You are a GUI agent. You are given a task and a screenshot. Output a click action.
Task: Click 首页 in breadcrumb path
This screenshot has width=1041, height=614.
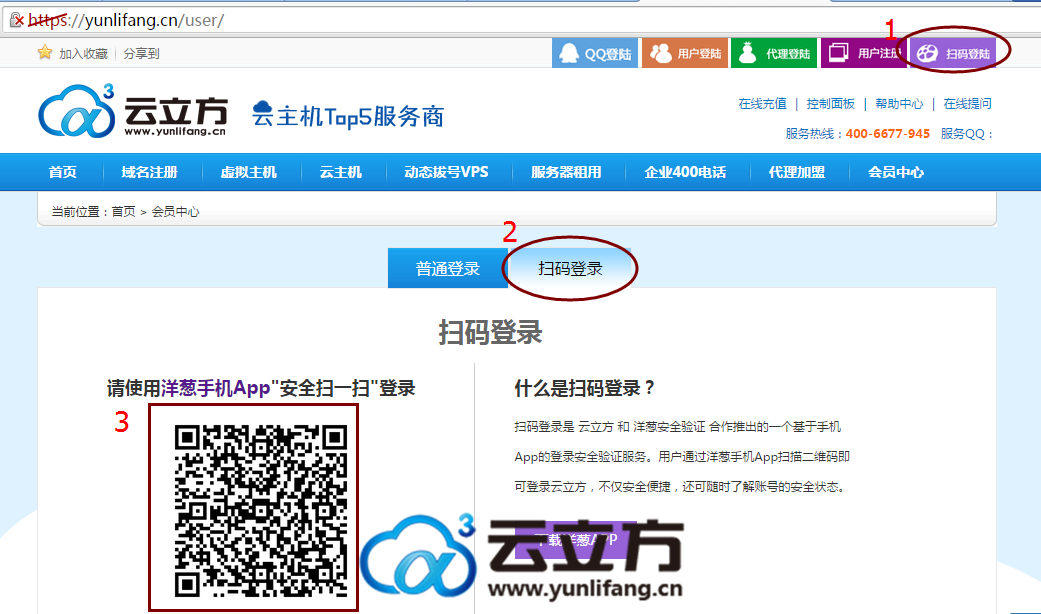point(123,212)
